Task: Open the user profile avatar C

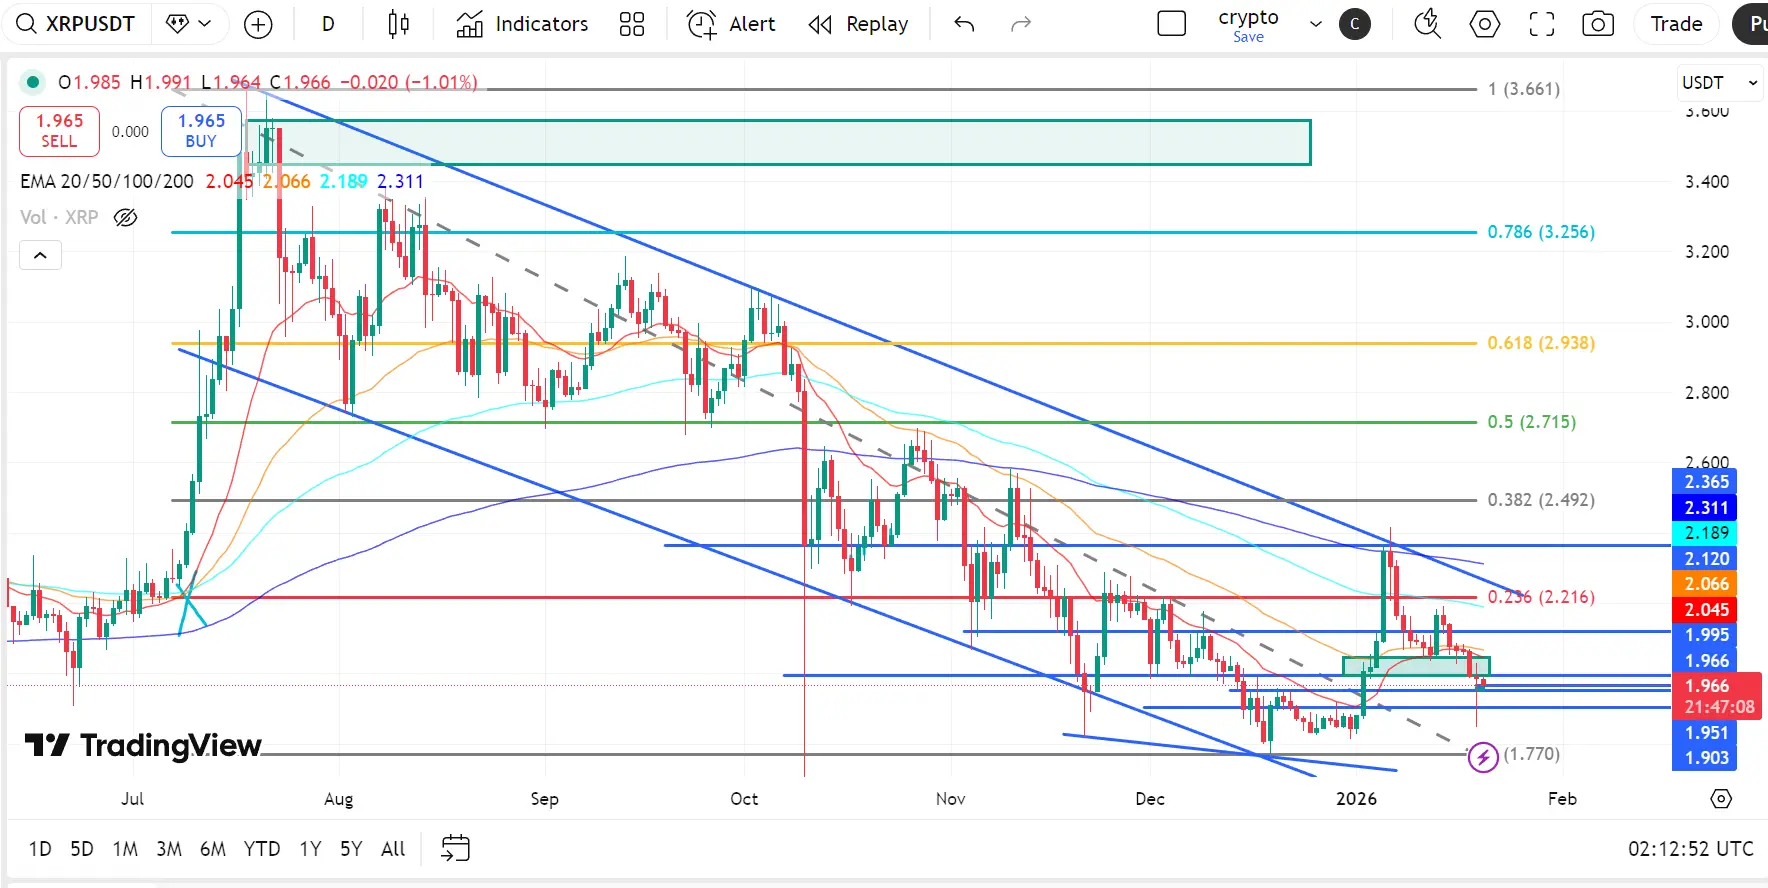Action: [1355, 24]
